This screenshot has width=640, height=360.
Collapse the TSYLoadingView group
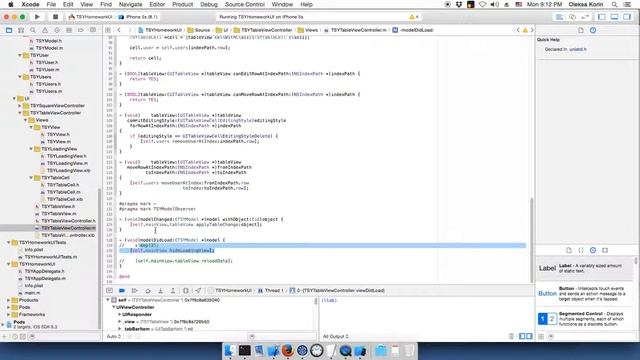[31, 149]
